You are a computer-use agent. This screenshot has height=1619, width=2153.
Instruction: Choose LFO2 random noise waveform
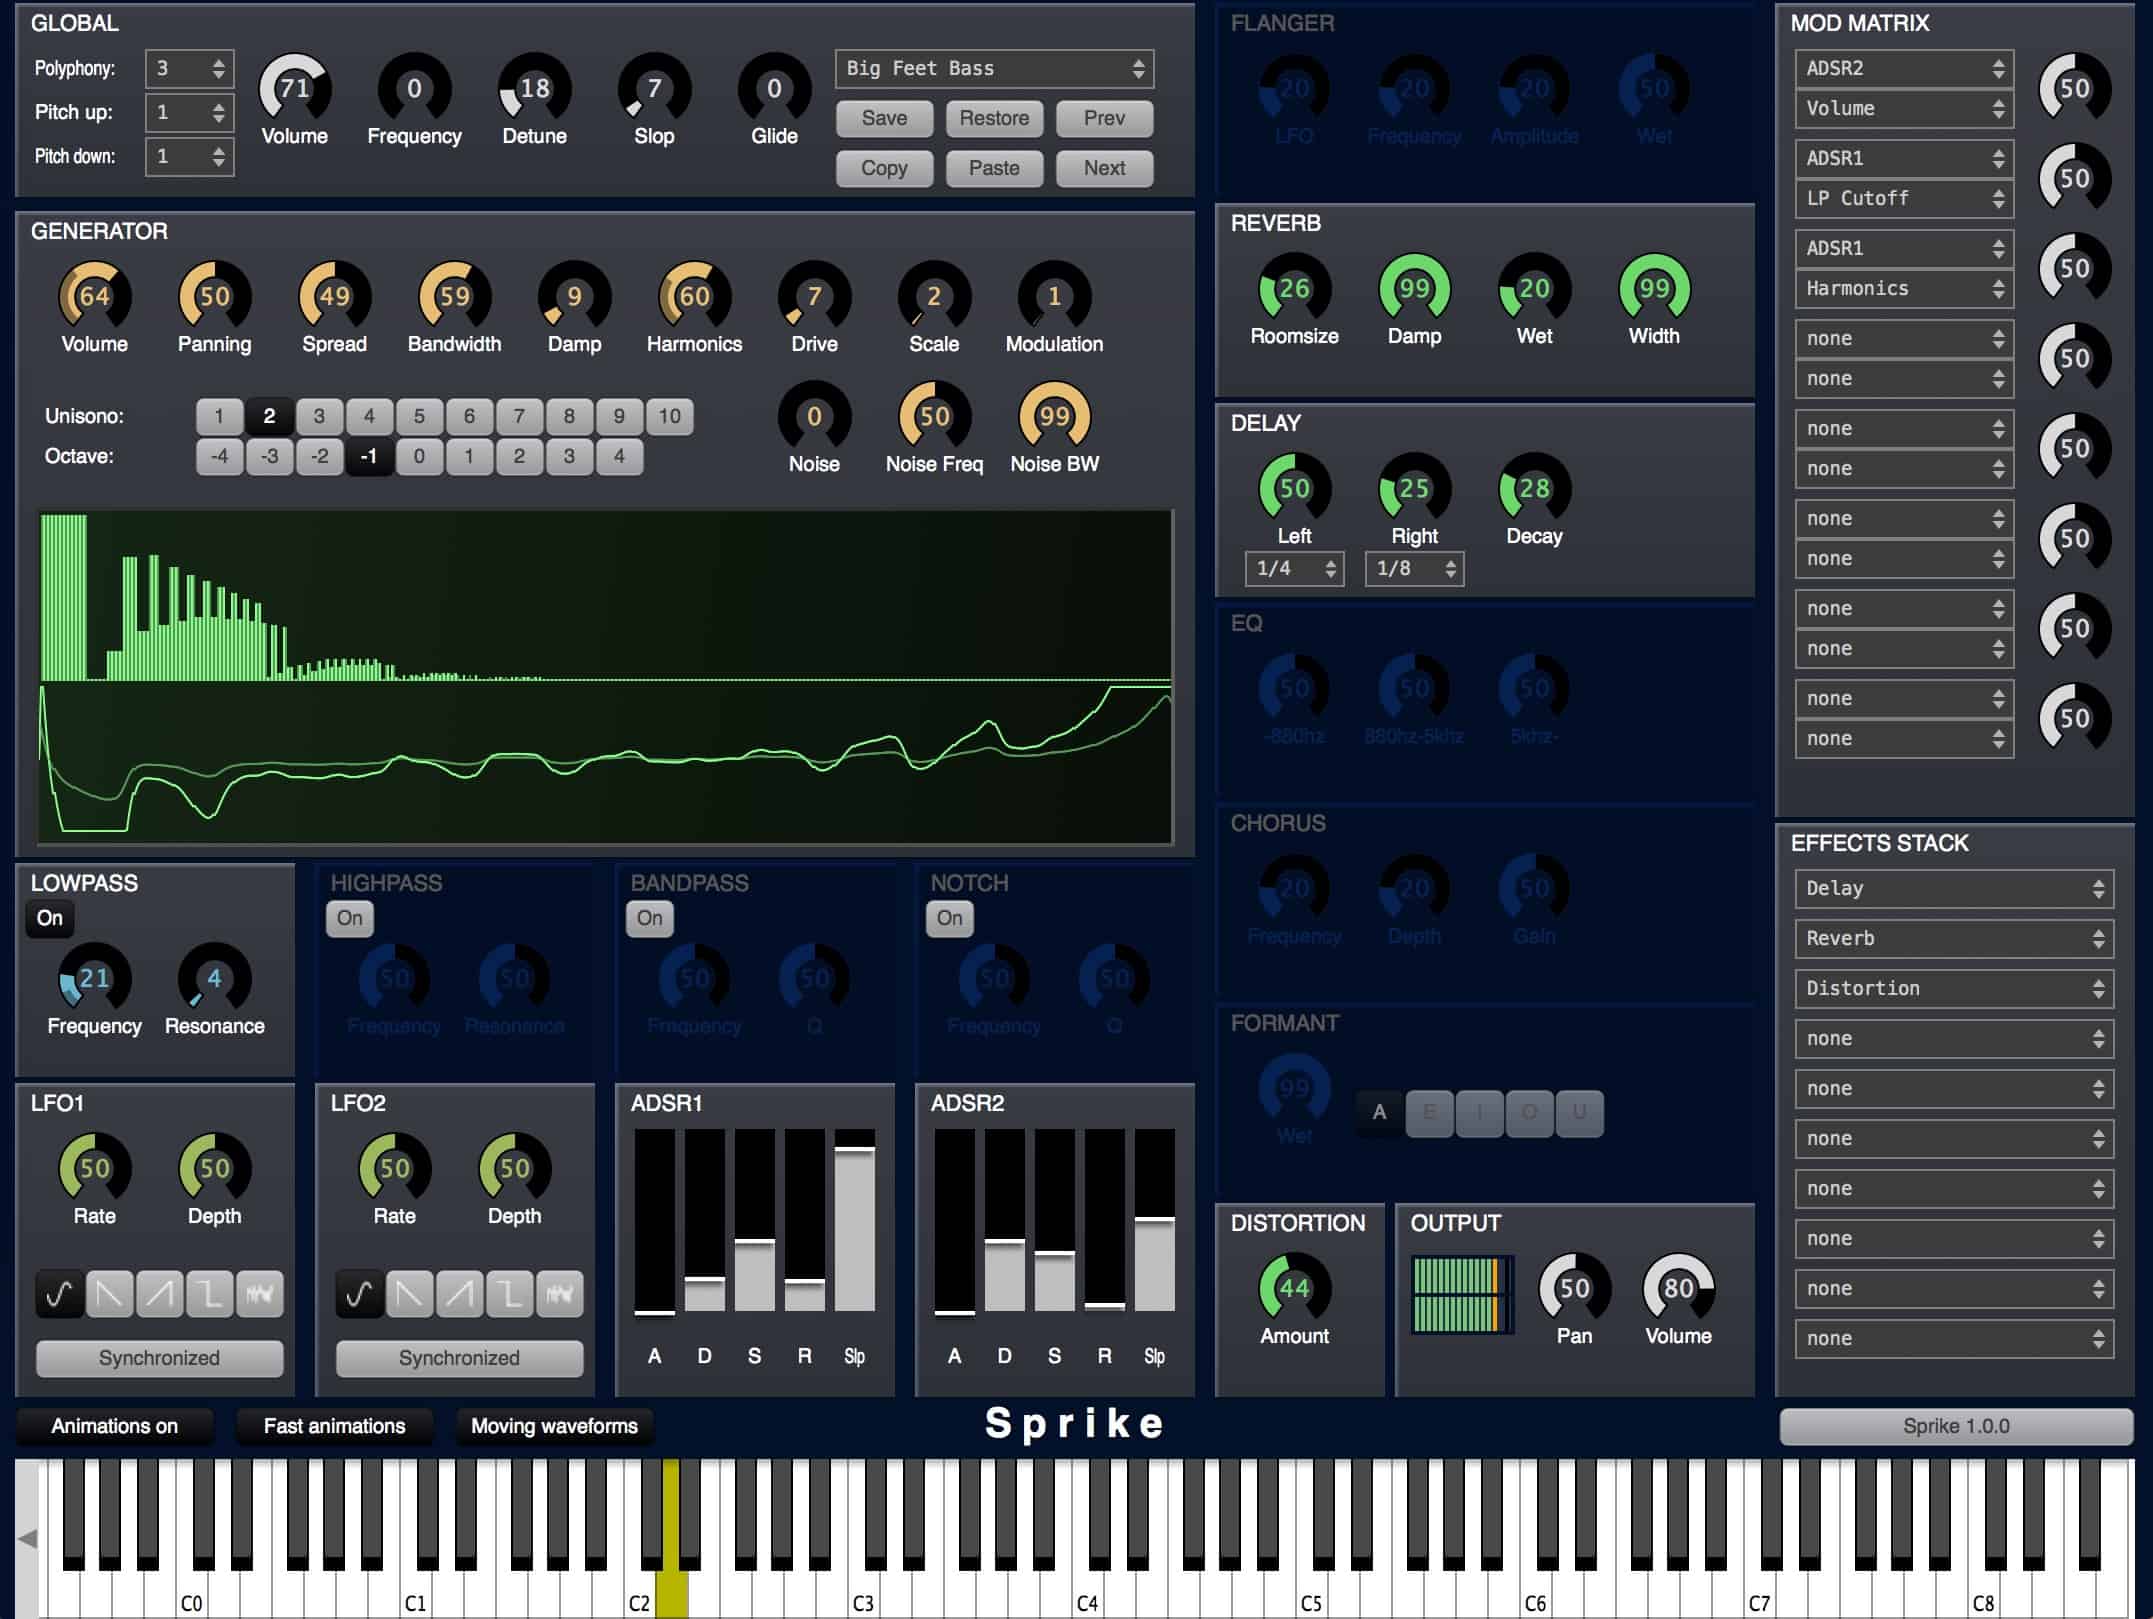point(559,1295)
